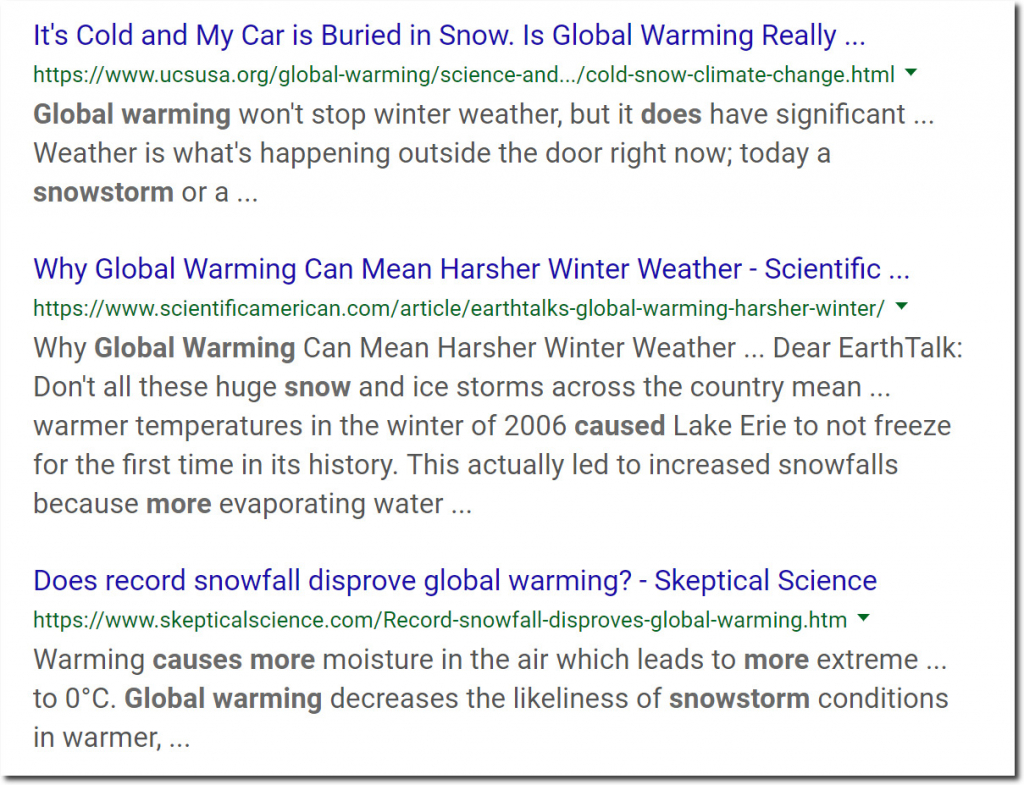Click bold "snowstorm" in Skeptical Science snippet

(739, 699)
